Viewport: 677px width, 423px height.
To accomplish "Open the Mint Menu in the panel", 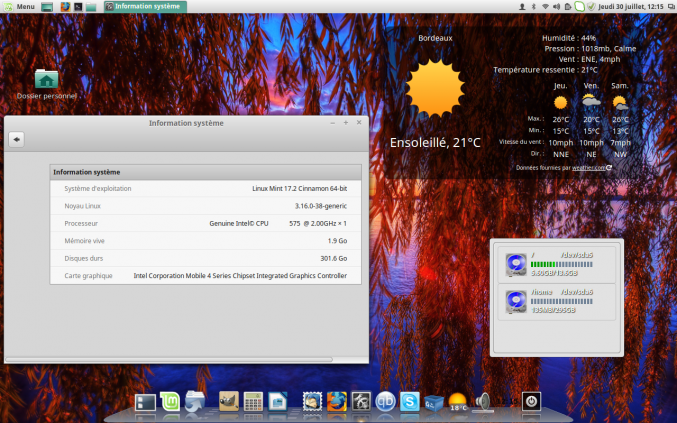I will pos(19,6).
